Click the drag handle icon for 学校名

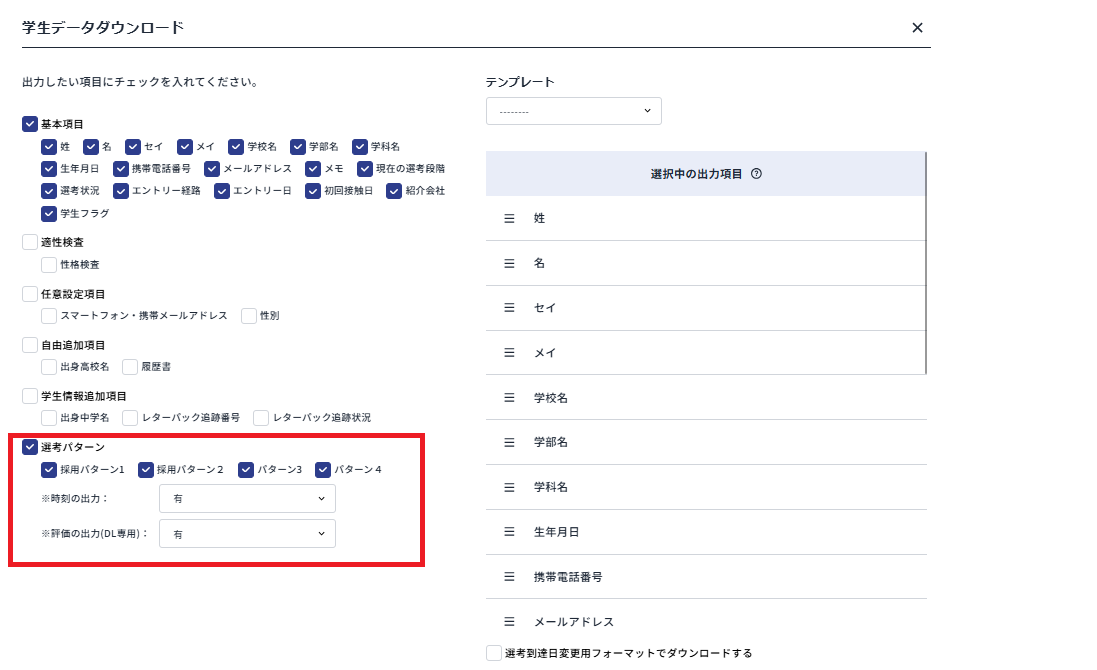509,398
